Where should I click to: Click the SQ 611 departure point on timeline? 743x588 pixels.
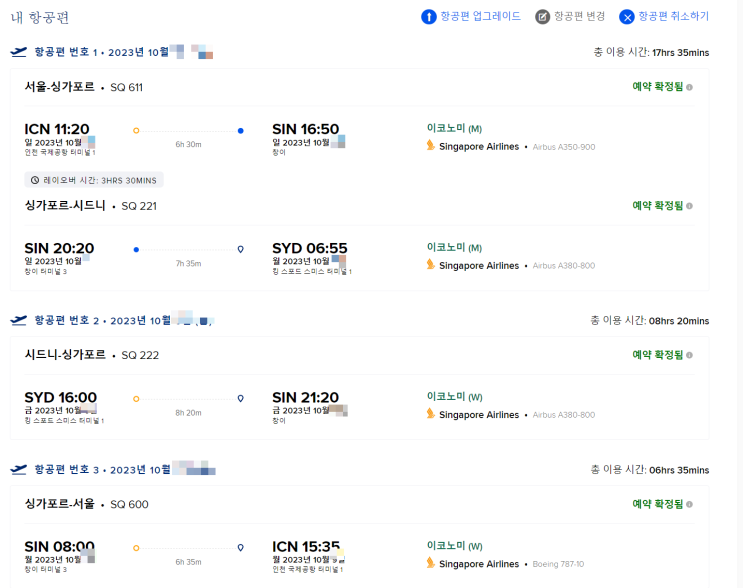(x=136, y=130)
